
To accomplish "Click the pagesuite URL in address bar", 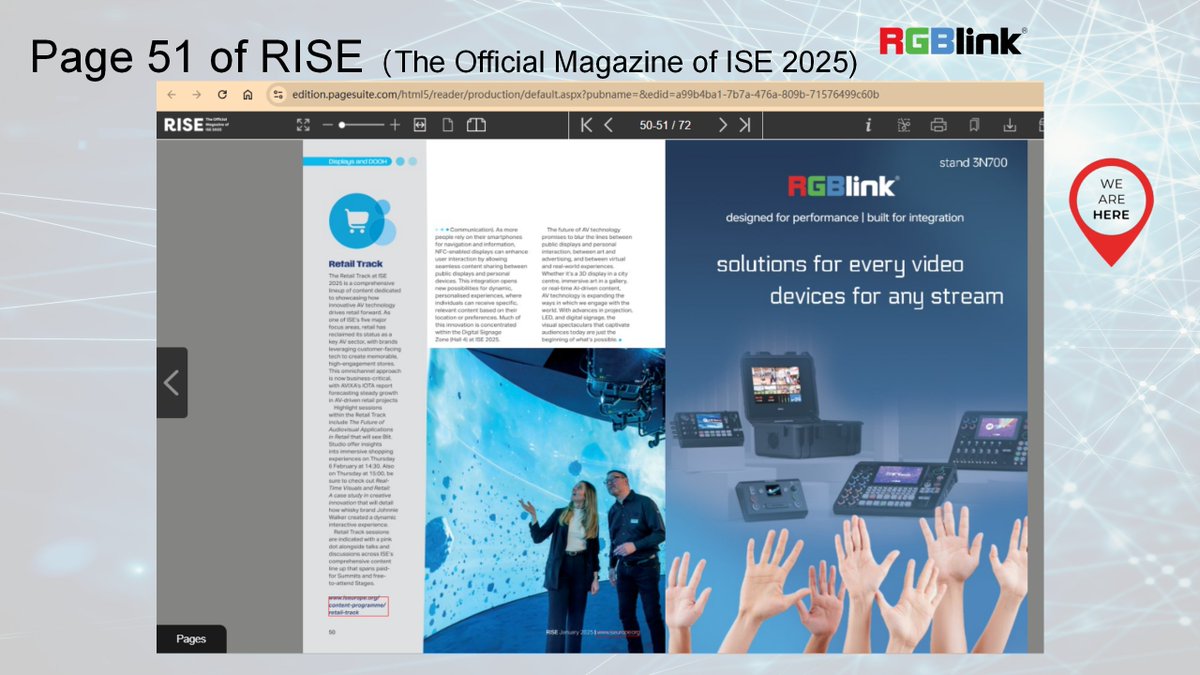I will pyautogui.click(x=585, y=95).
